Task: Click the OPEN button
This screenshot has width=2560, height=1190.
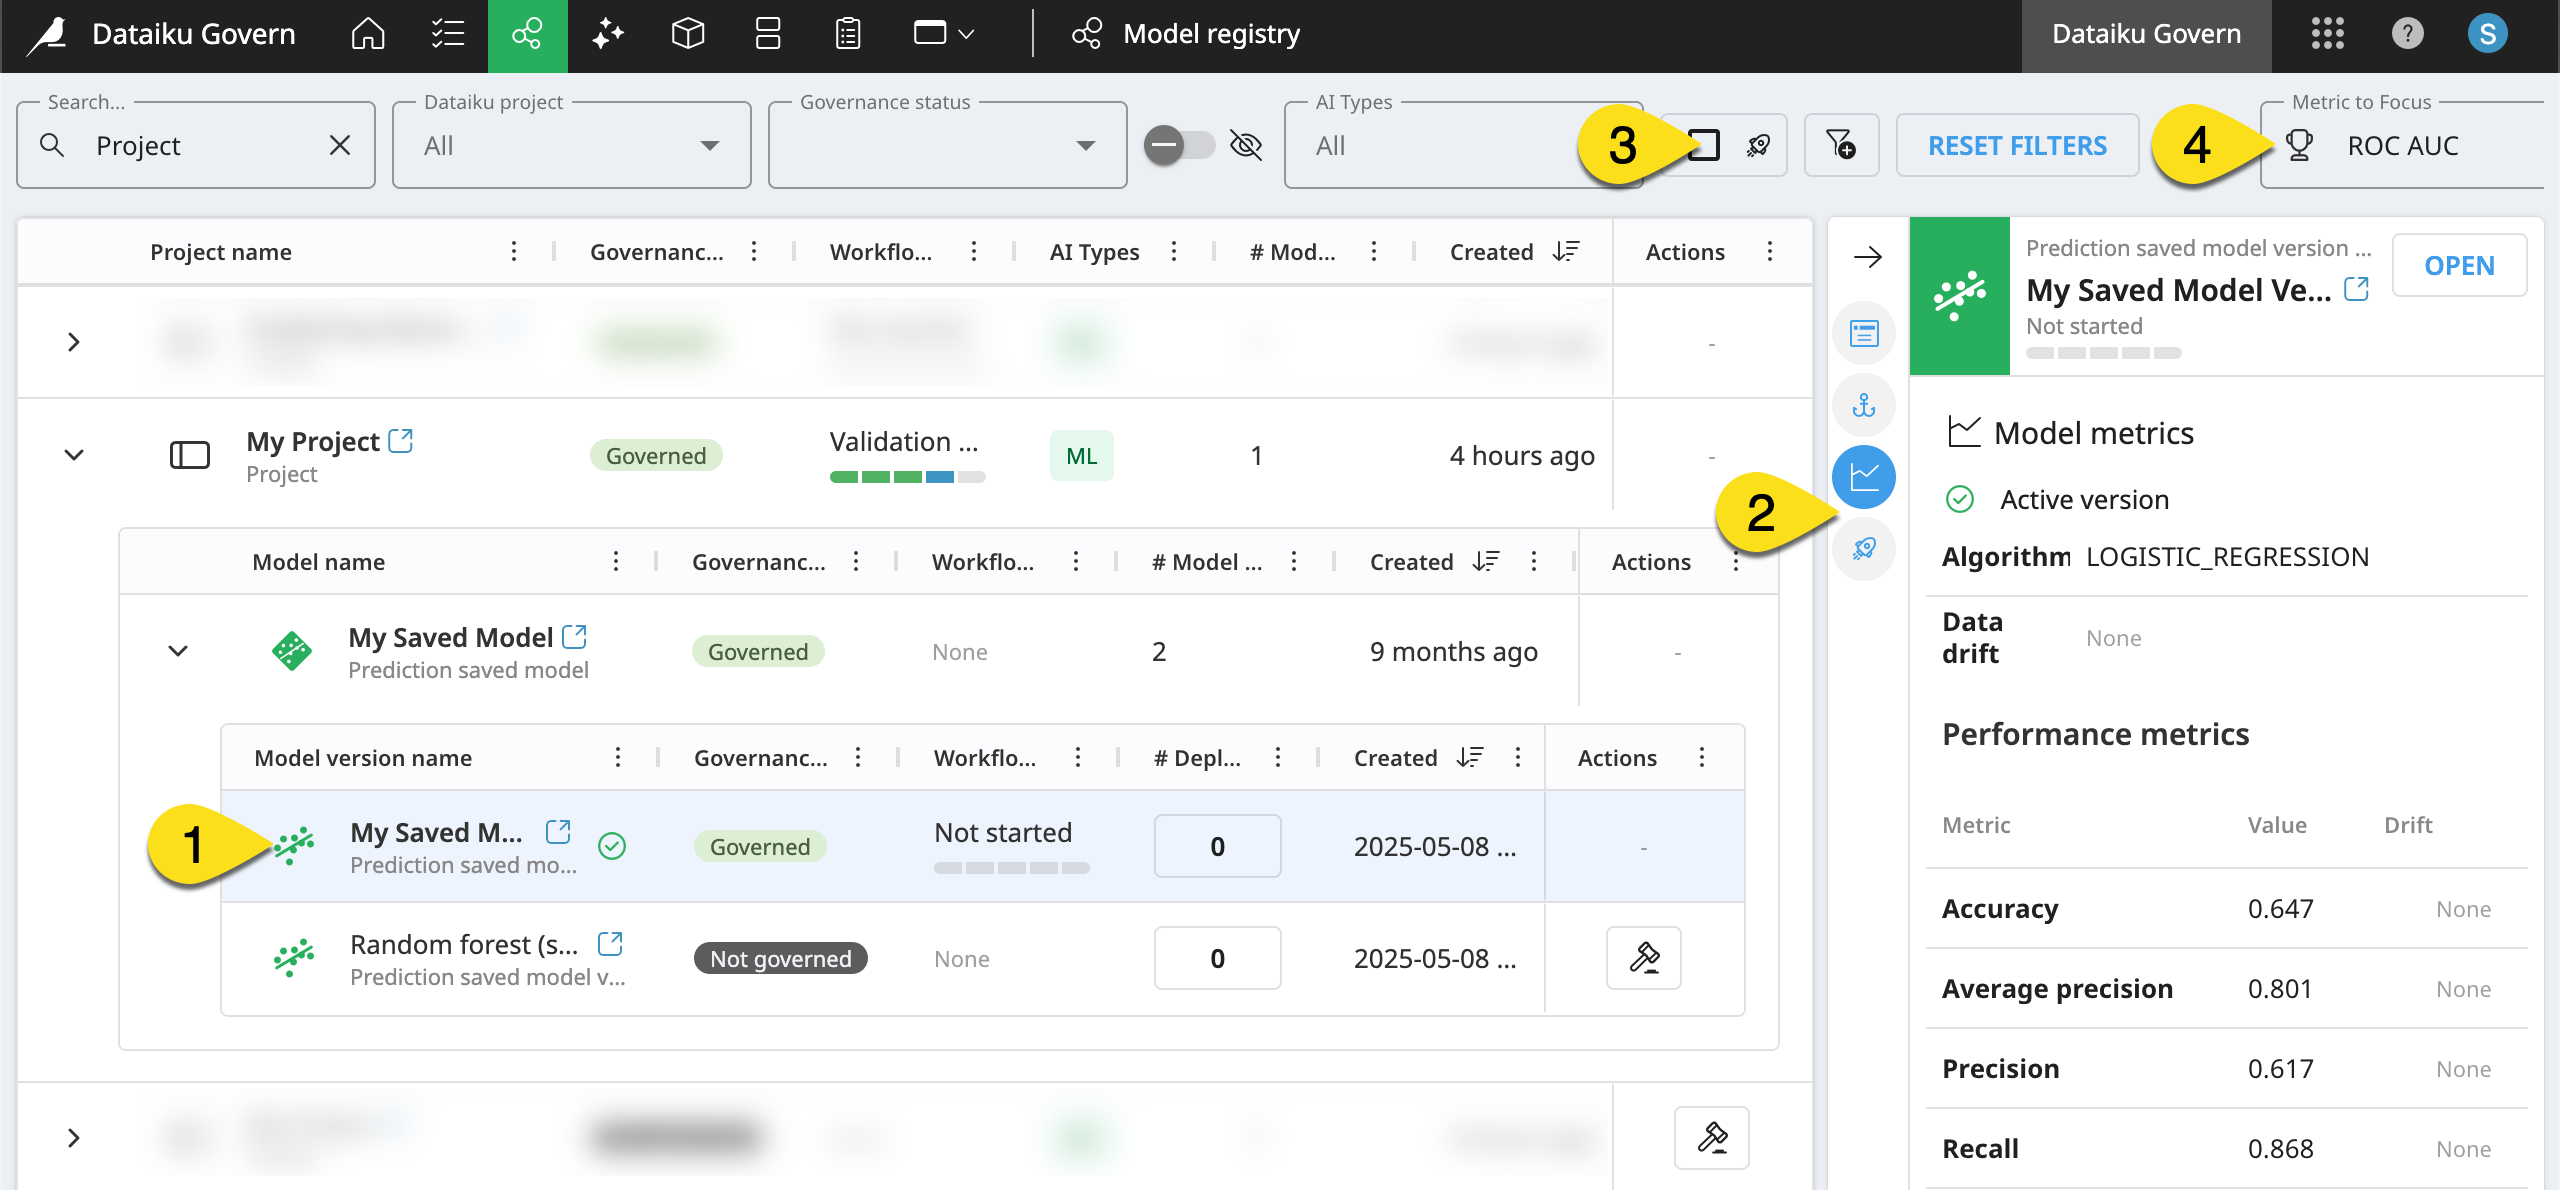Action: coord(2458,266)
